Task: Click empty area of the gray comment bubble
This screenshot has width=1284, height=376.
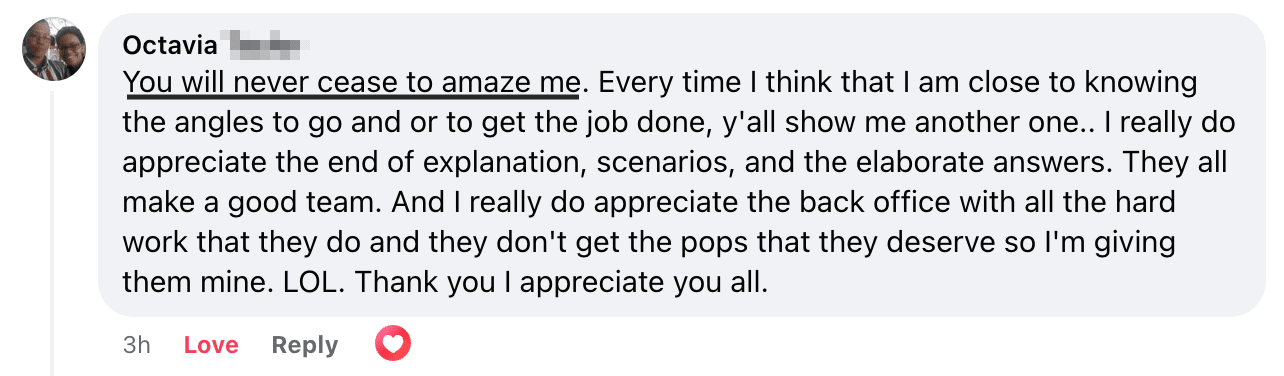Action: coord(1000,285)
